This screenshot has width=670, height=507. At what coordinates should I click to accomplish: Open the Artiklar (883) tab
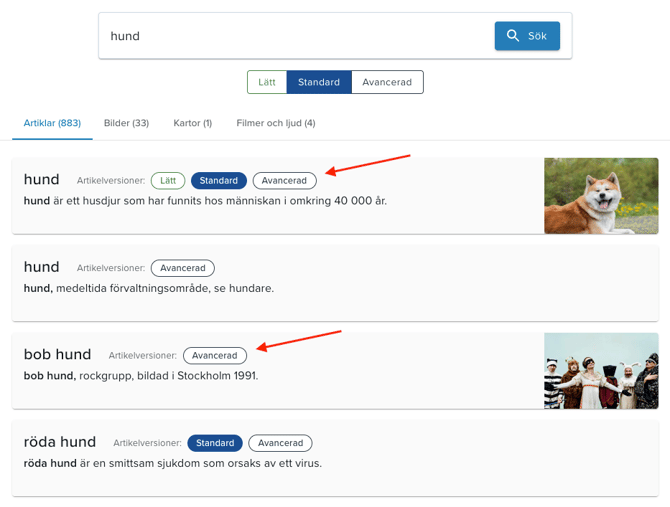click(52, 123)
